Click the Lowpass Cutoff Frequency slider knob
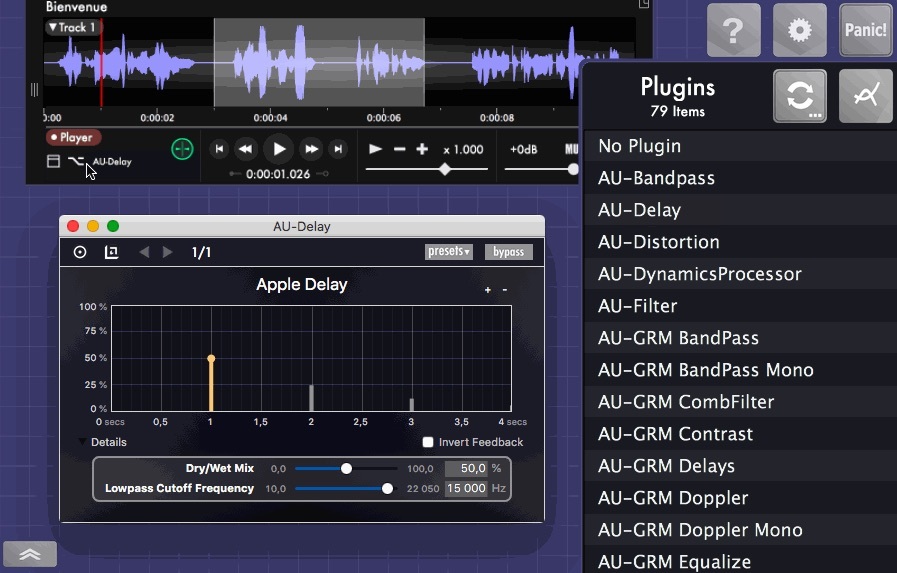 pos(387,488)
